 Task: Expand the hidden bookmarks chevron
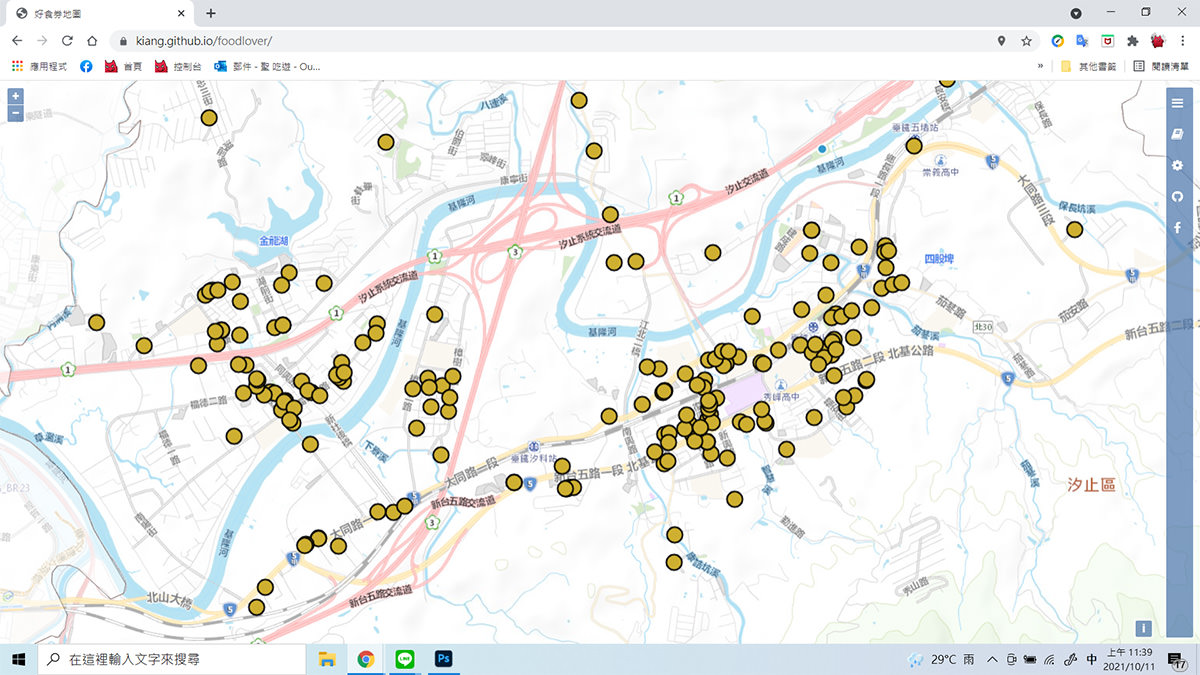coord(1041,66)
